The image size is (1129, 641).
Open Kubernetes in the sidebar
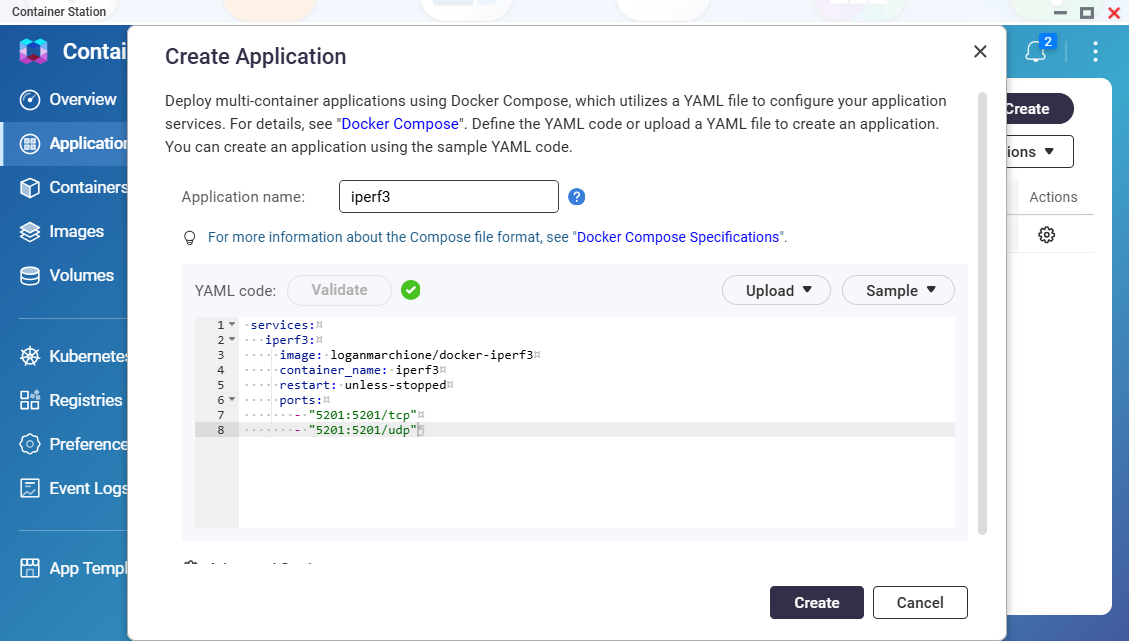click(x=64, y=356)
